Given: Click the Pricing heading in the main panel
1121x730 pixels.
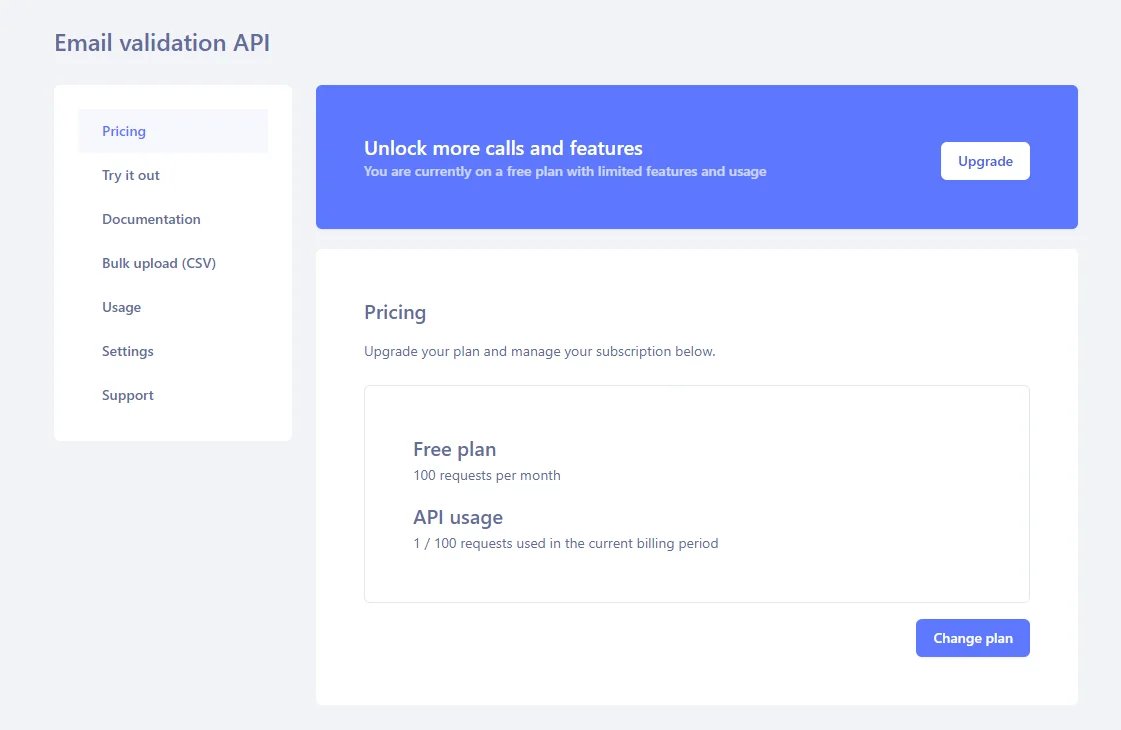Looking at the screenshot, I should pyautogui.click(x=394, y=312).
